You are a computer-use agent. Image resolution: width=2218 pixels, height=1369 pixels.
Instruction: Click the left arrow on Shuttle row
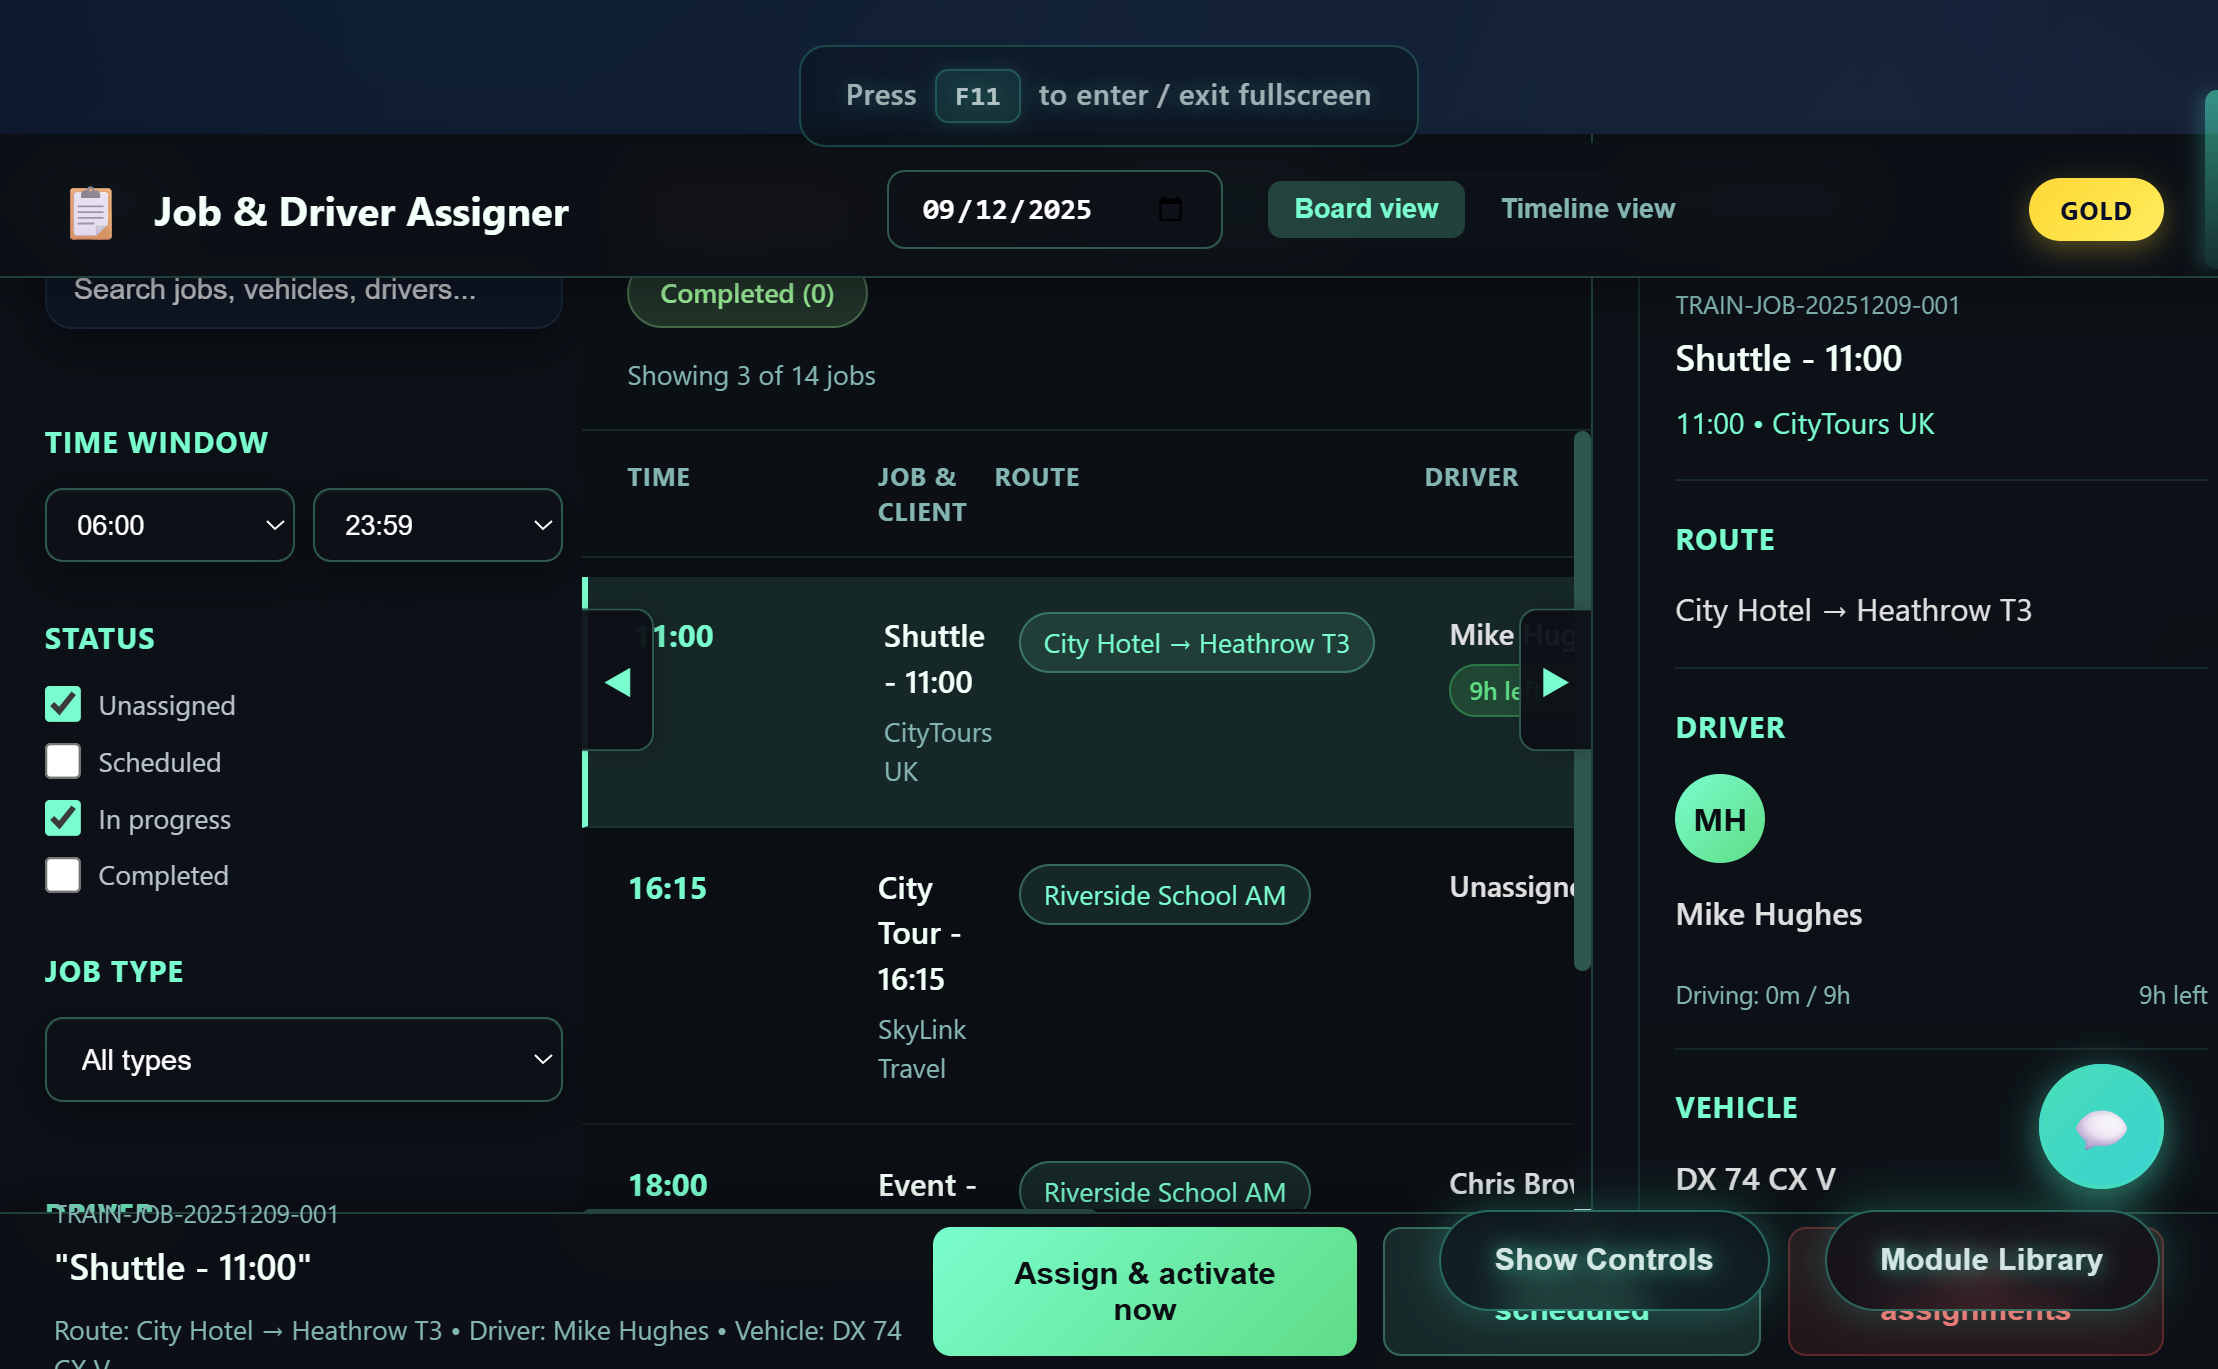click(618, 681)
